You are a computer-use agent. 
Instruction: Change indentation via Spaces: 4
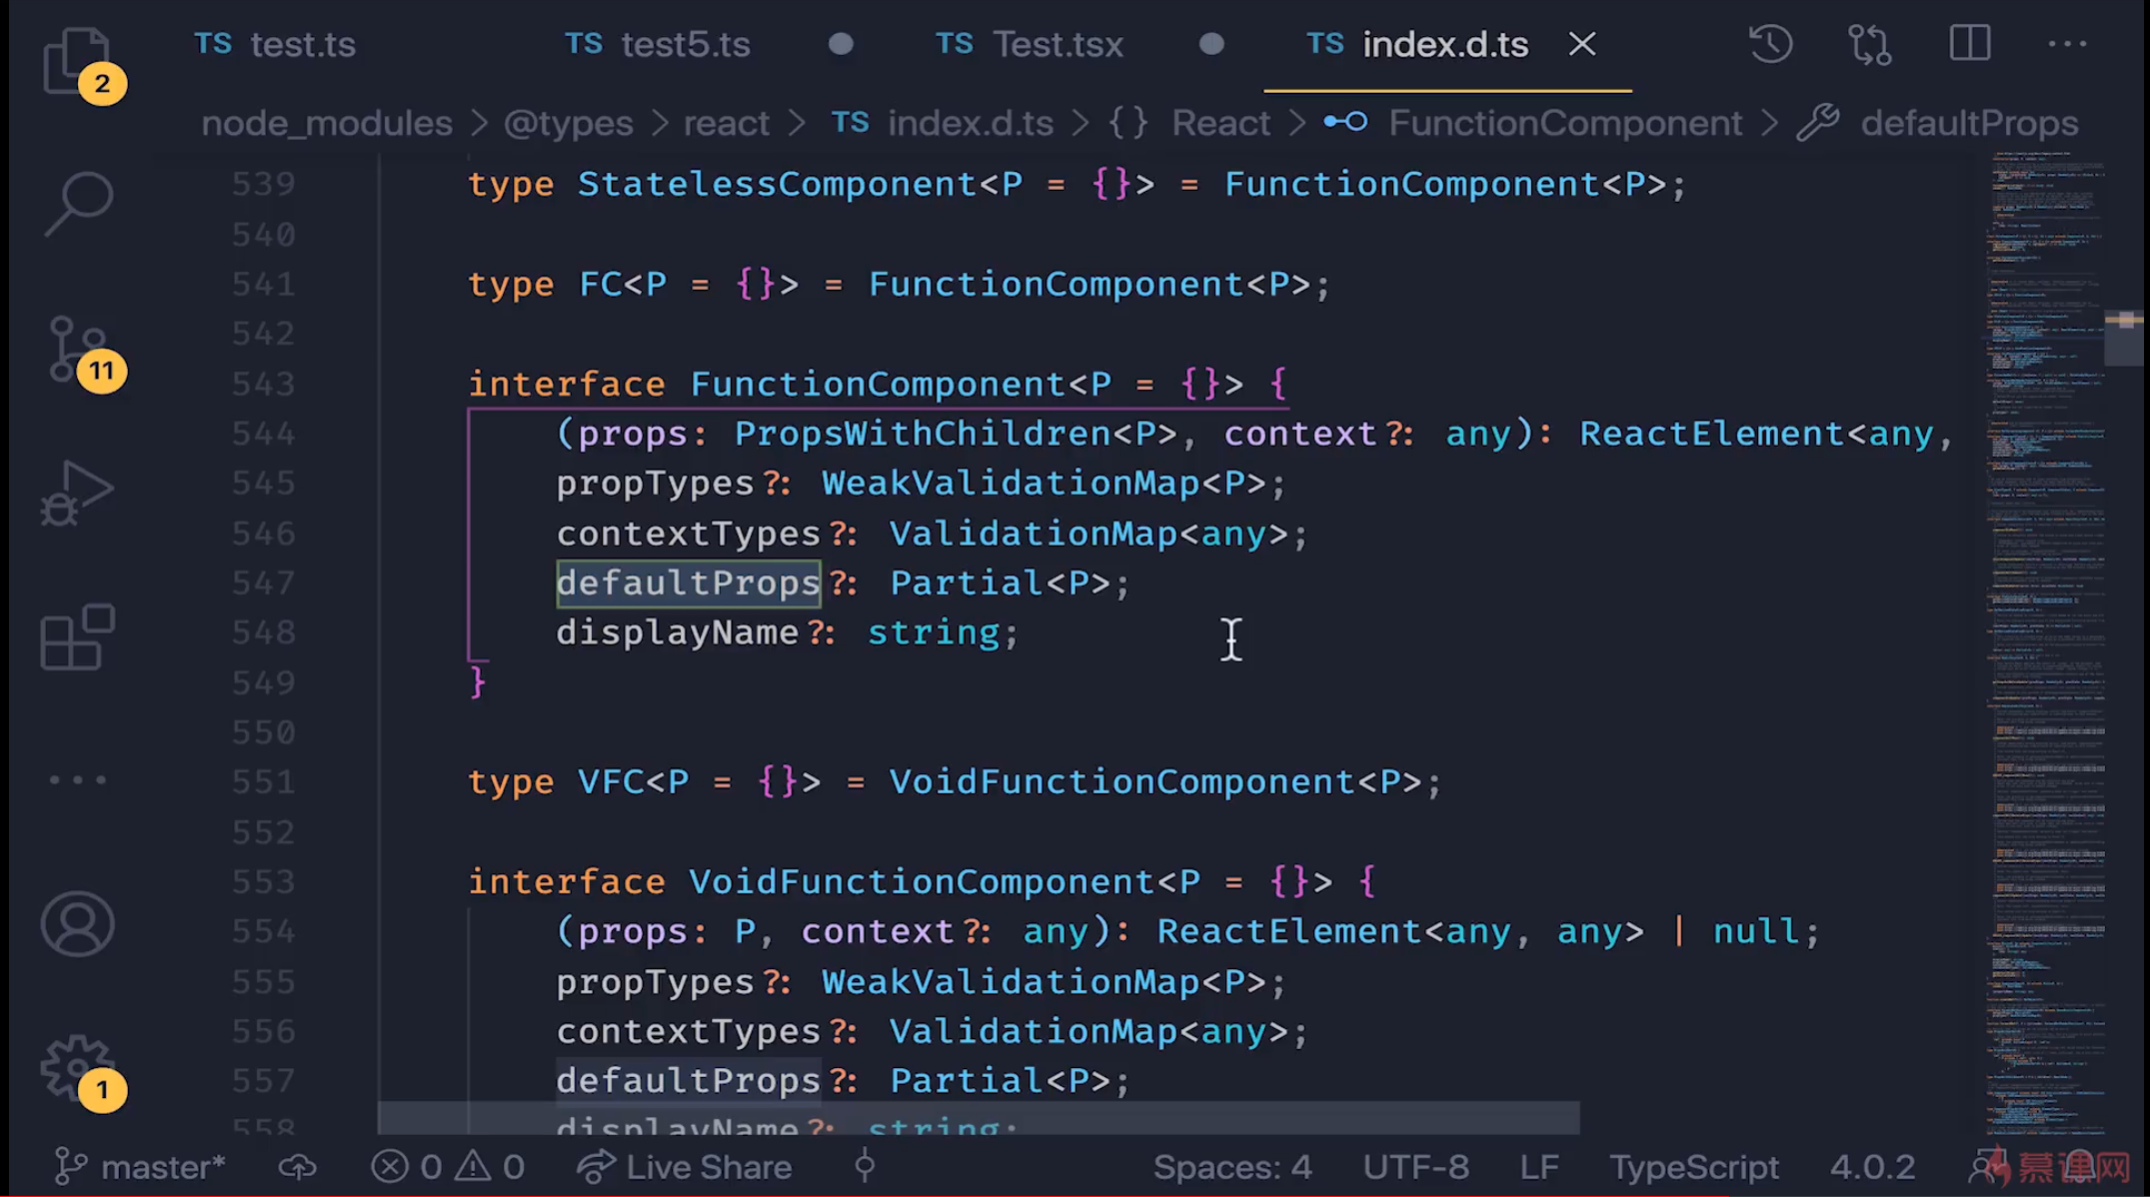click(x=1232, y=1166)
